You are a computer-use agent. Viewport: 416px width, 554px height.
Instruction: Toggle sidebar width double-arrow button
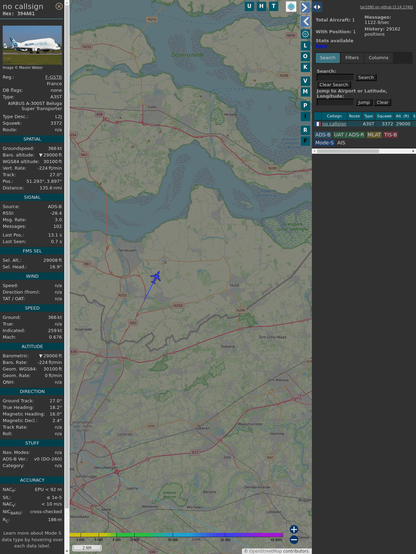coord(317,7)
